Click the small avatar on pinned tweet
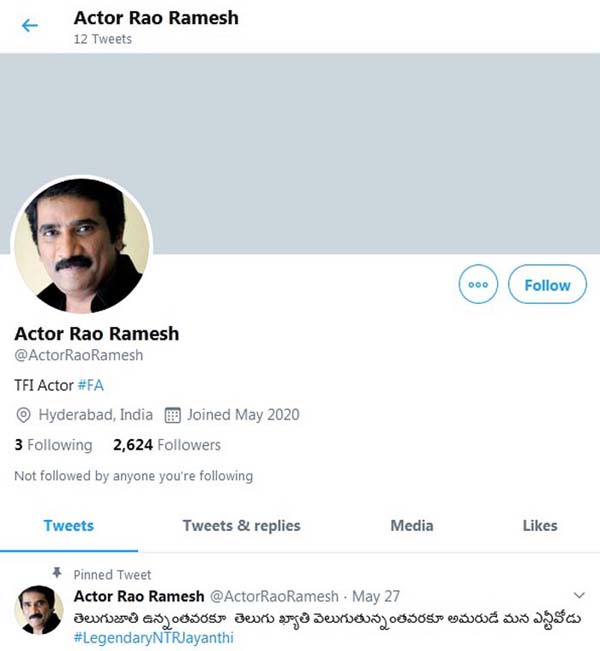 coord(41,609)
